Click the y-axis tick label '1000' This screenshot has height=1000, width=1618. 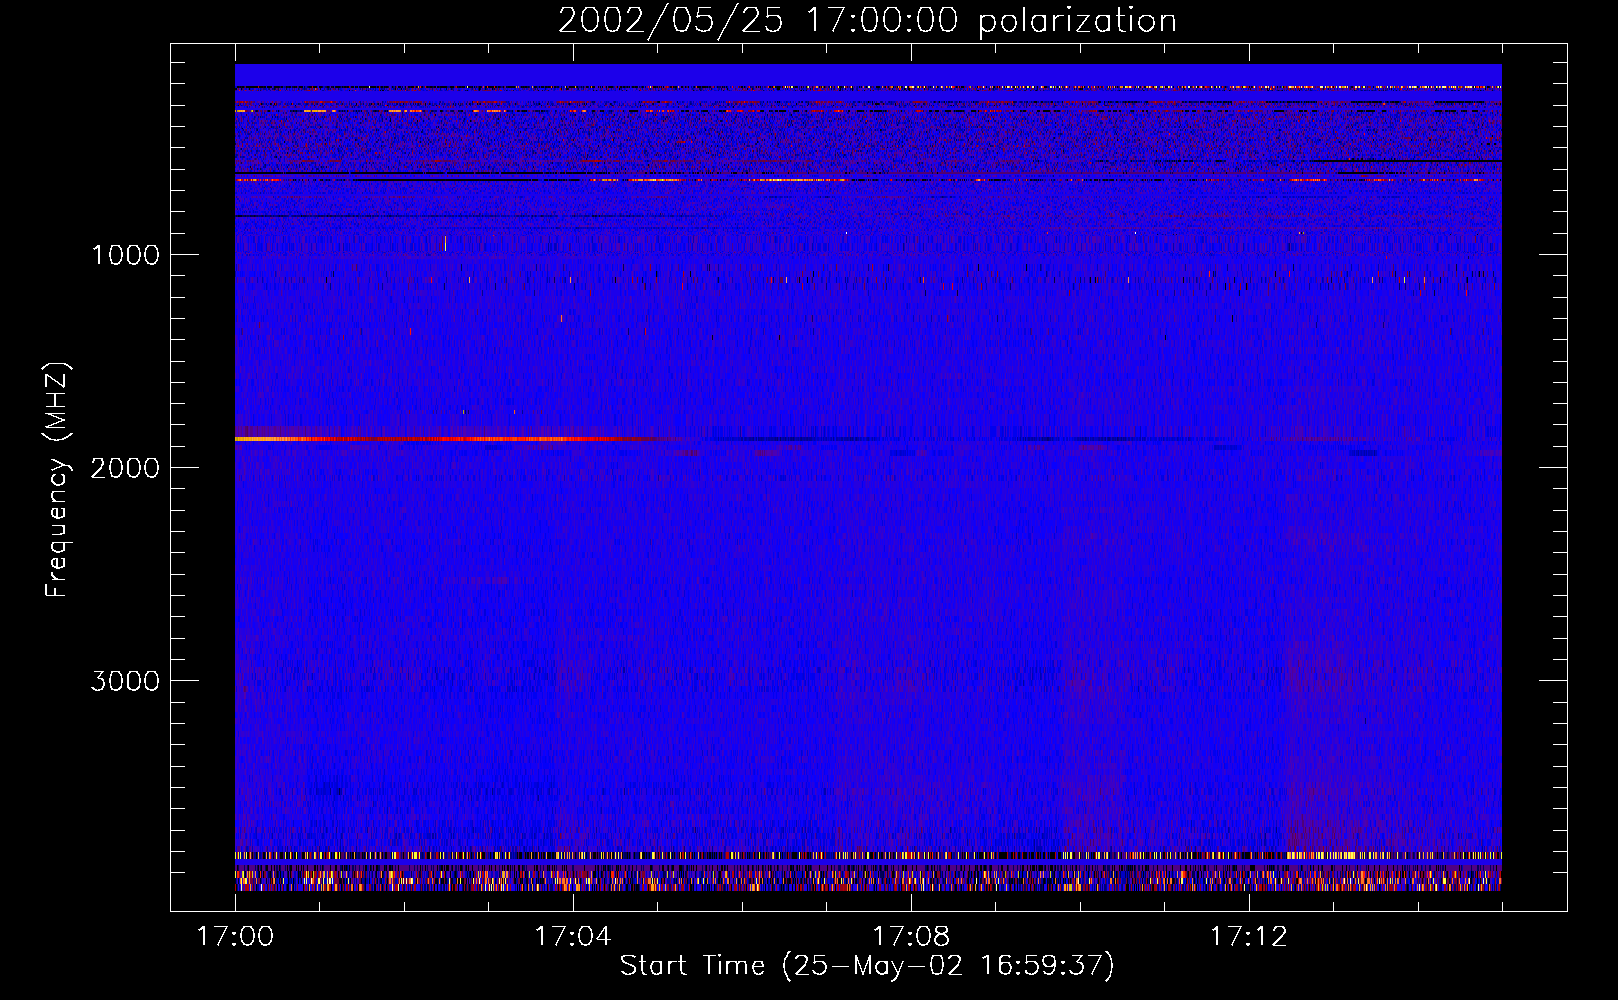[126, 255]
